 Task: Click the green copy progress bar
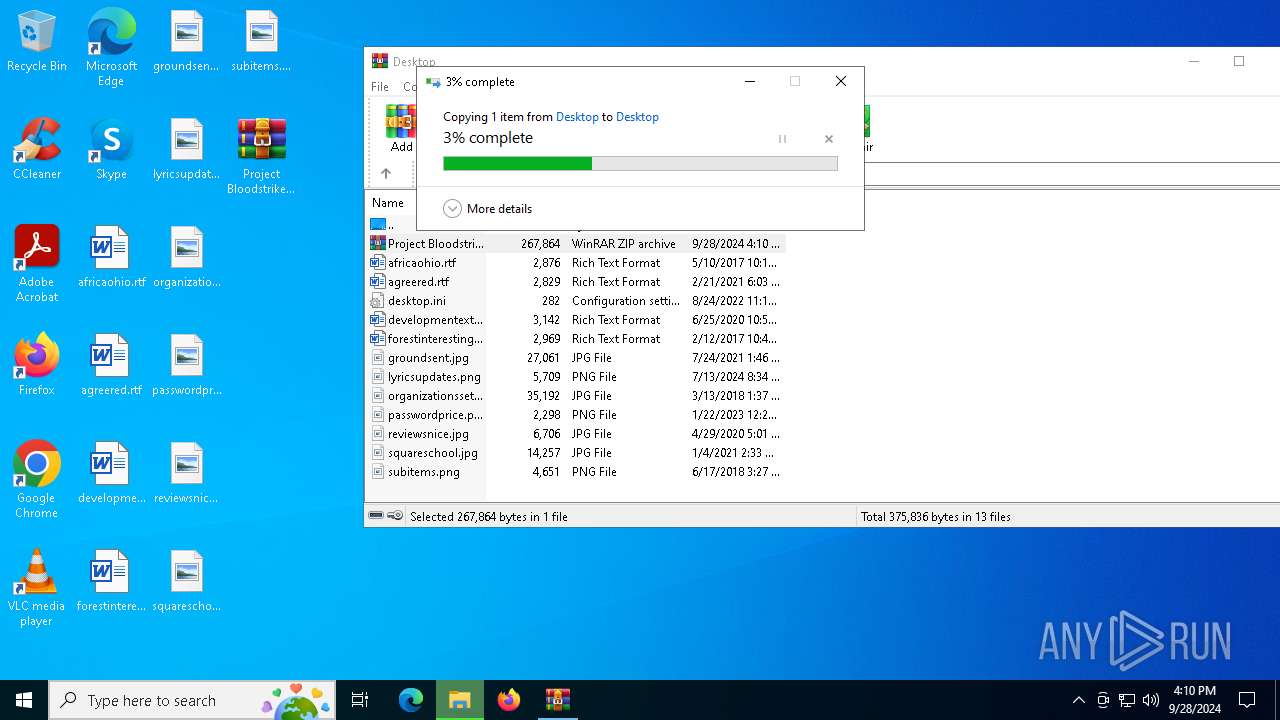pyautogui.click(x=640, y=163)
